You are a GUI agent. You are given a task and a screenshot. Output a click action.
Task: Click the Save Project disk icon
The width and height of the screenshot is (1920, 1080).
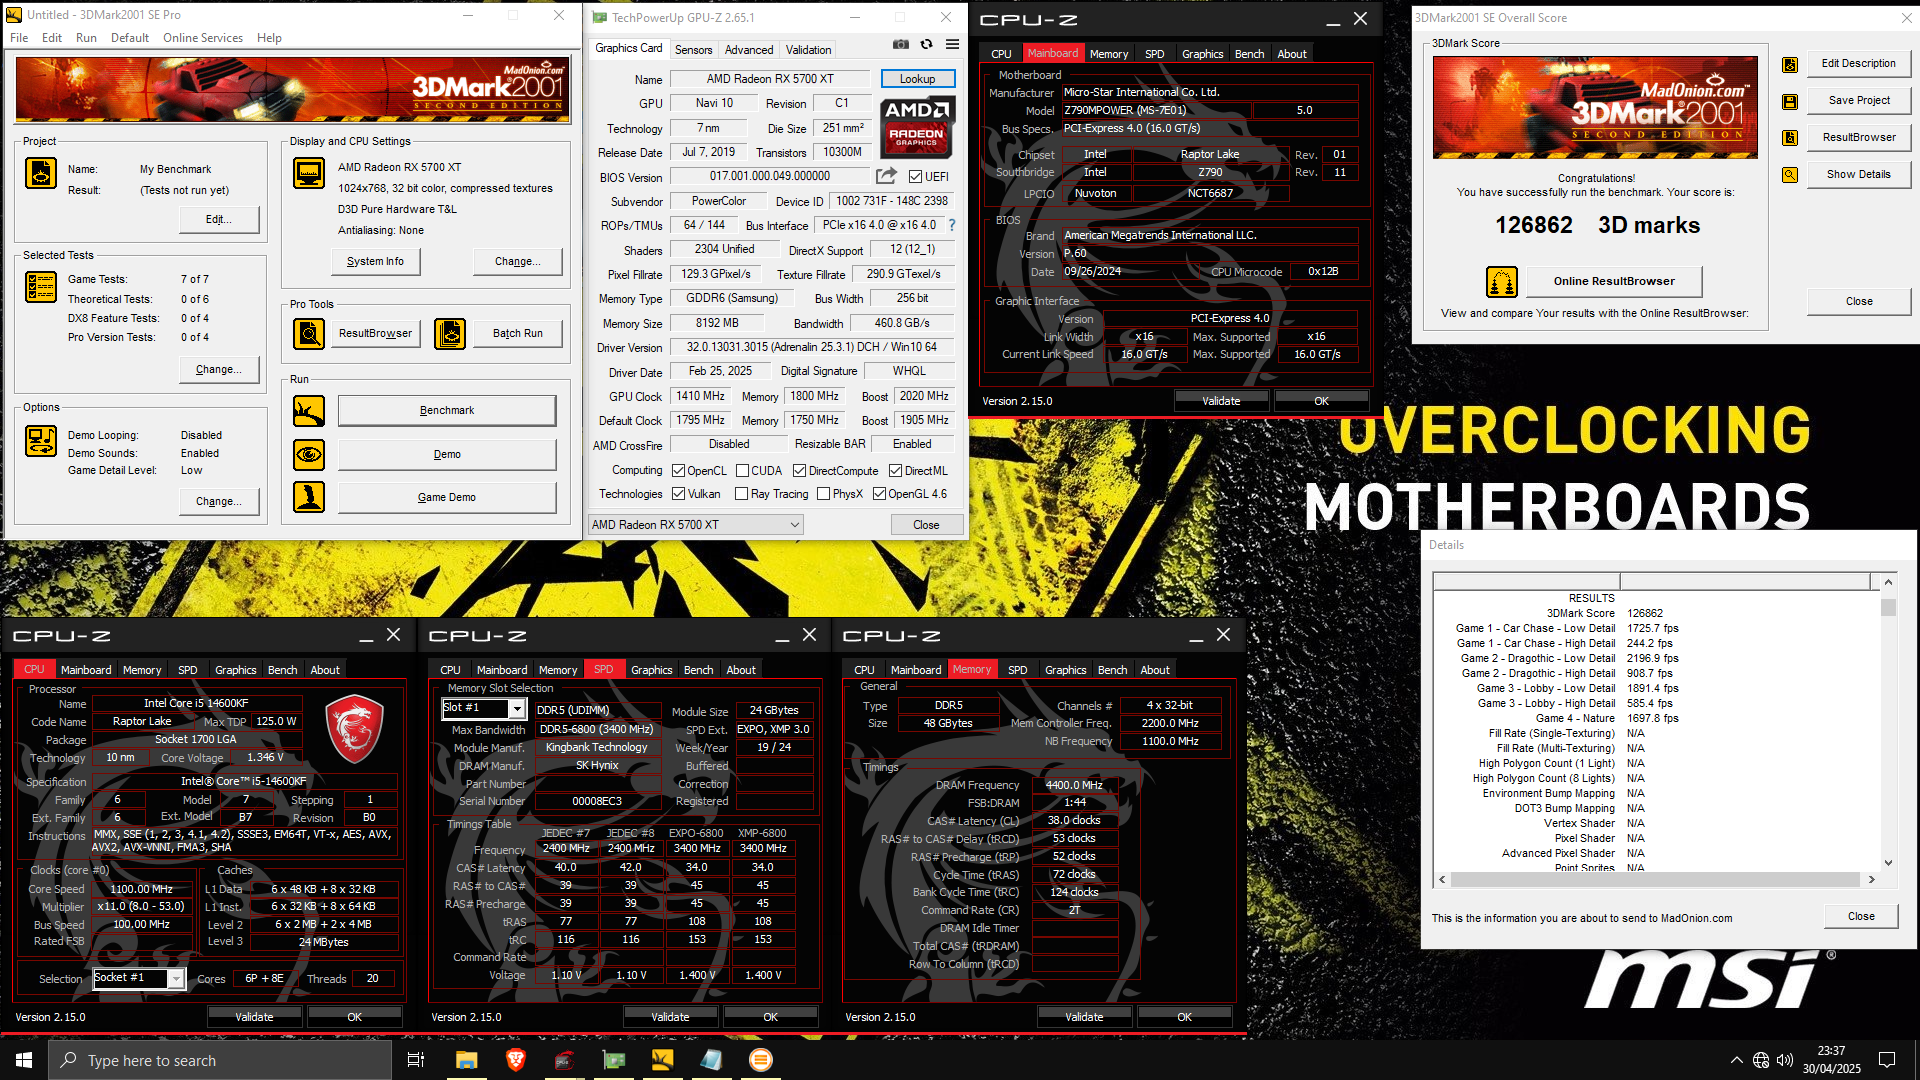[x=1790, y=101]
